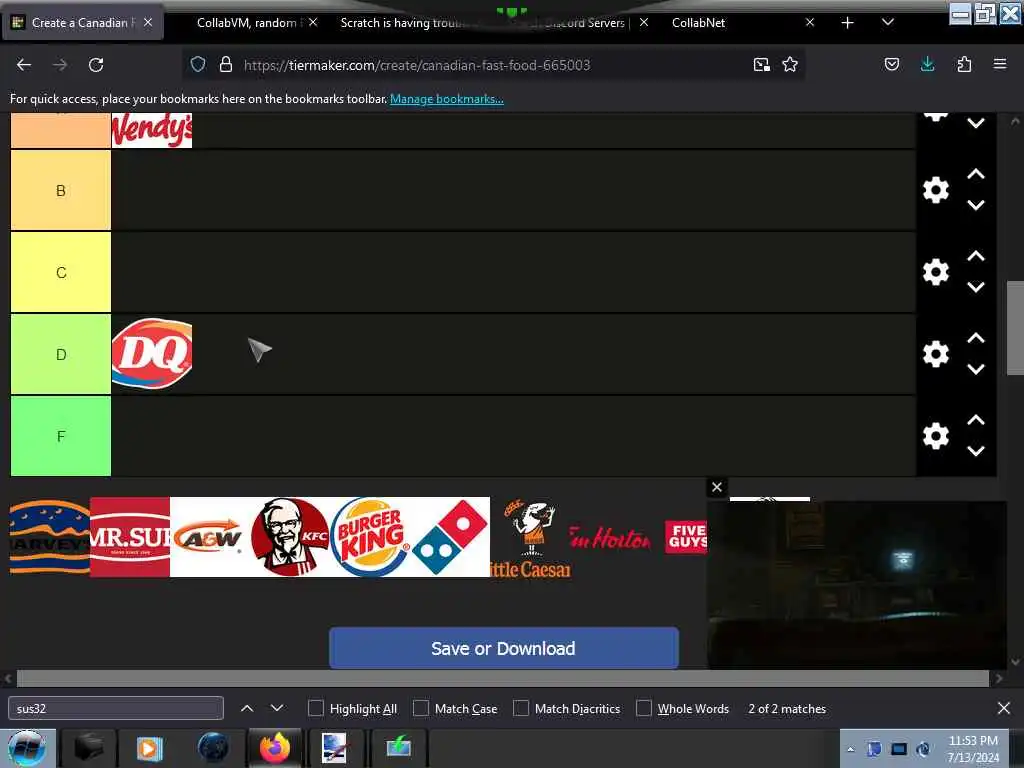The image size is (1024, 768).
Task: Open a new tab with the plus button
Action: [x=848, y=23]
